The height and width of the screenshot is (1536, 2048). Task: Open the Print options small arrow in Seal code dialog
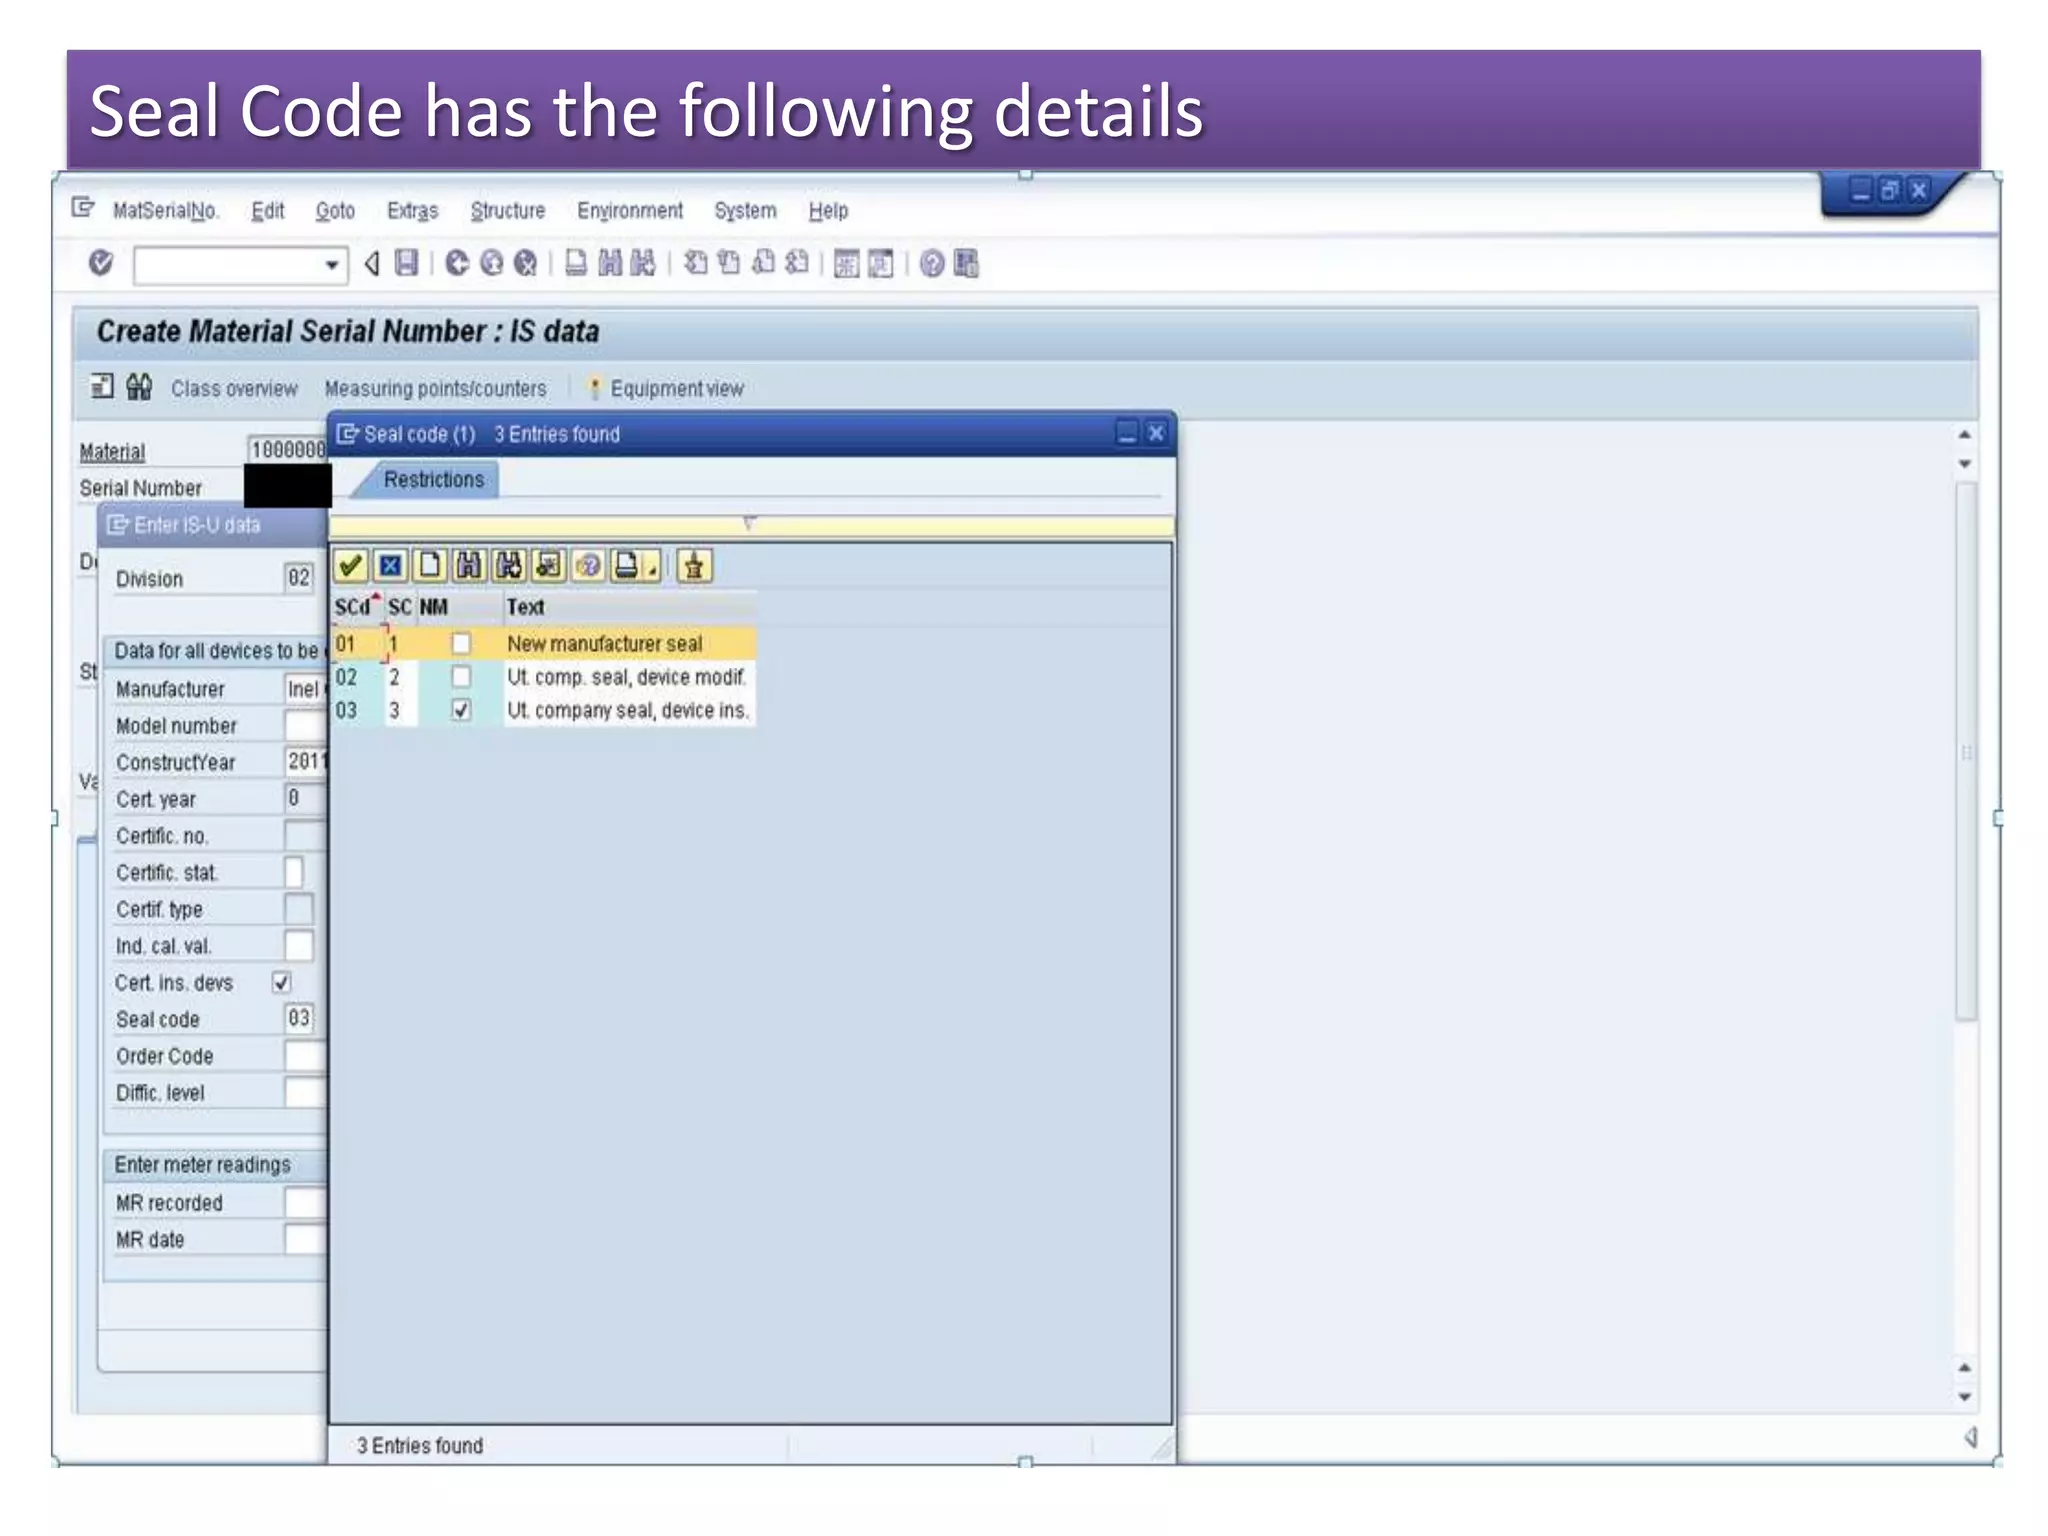(652, 568)
